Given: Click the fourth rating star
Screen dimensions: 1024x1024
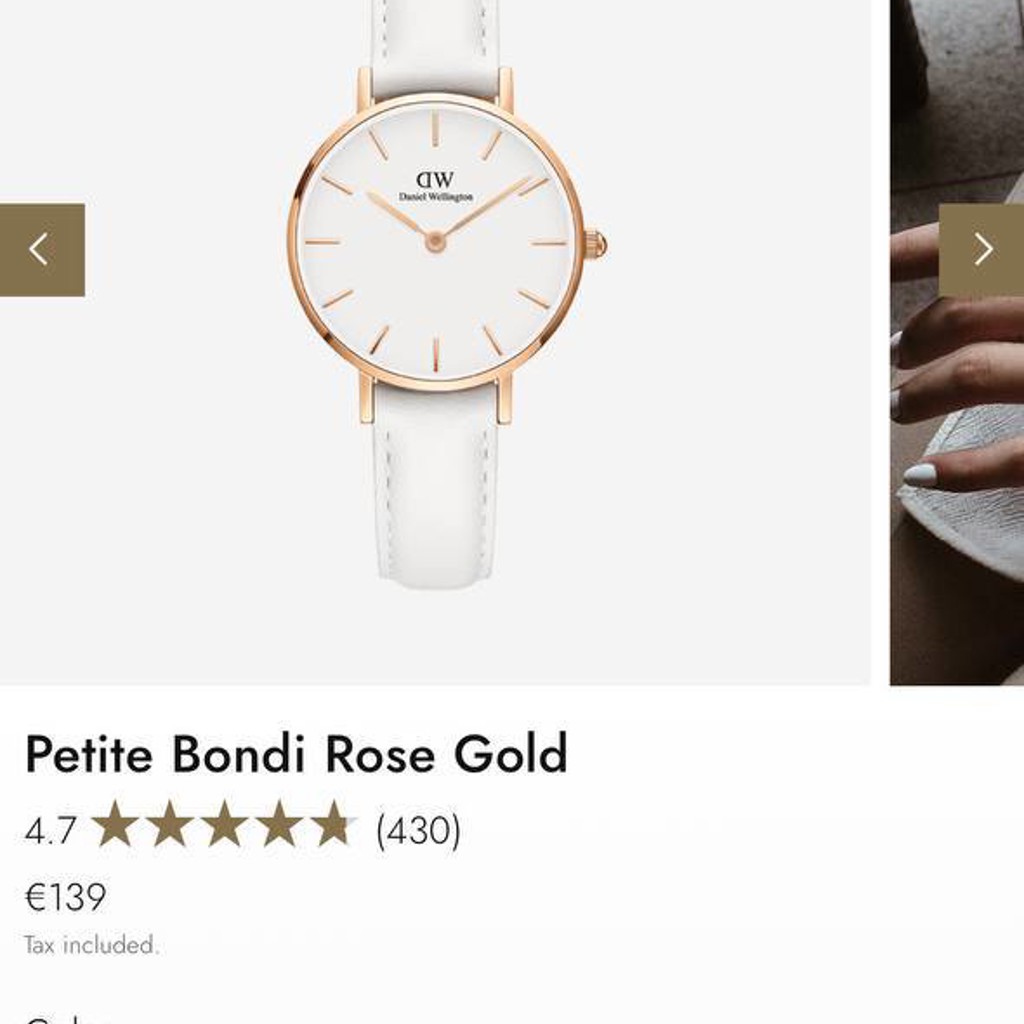Looking at the screenshot, I should pos(279,824).
